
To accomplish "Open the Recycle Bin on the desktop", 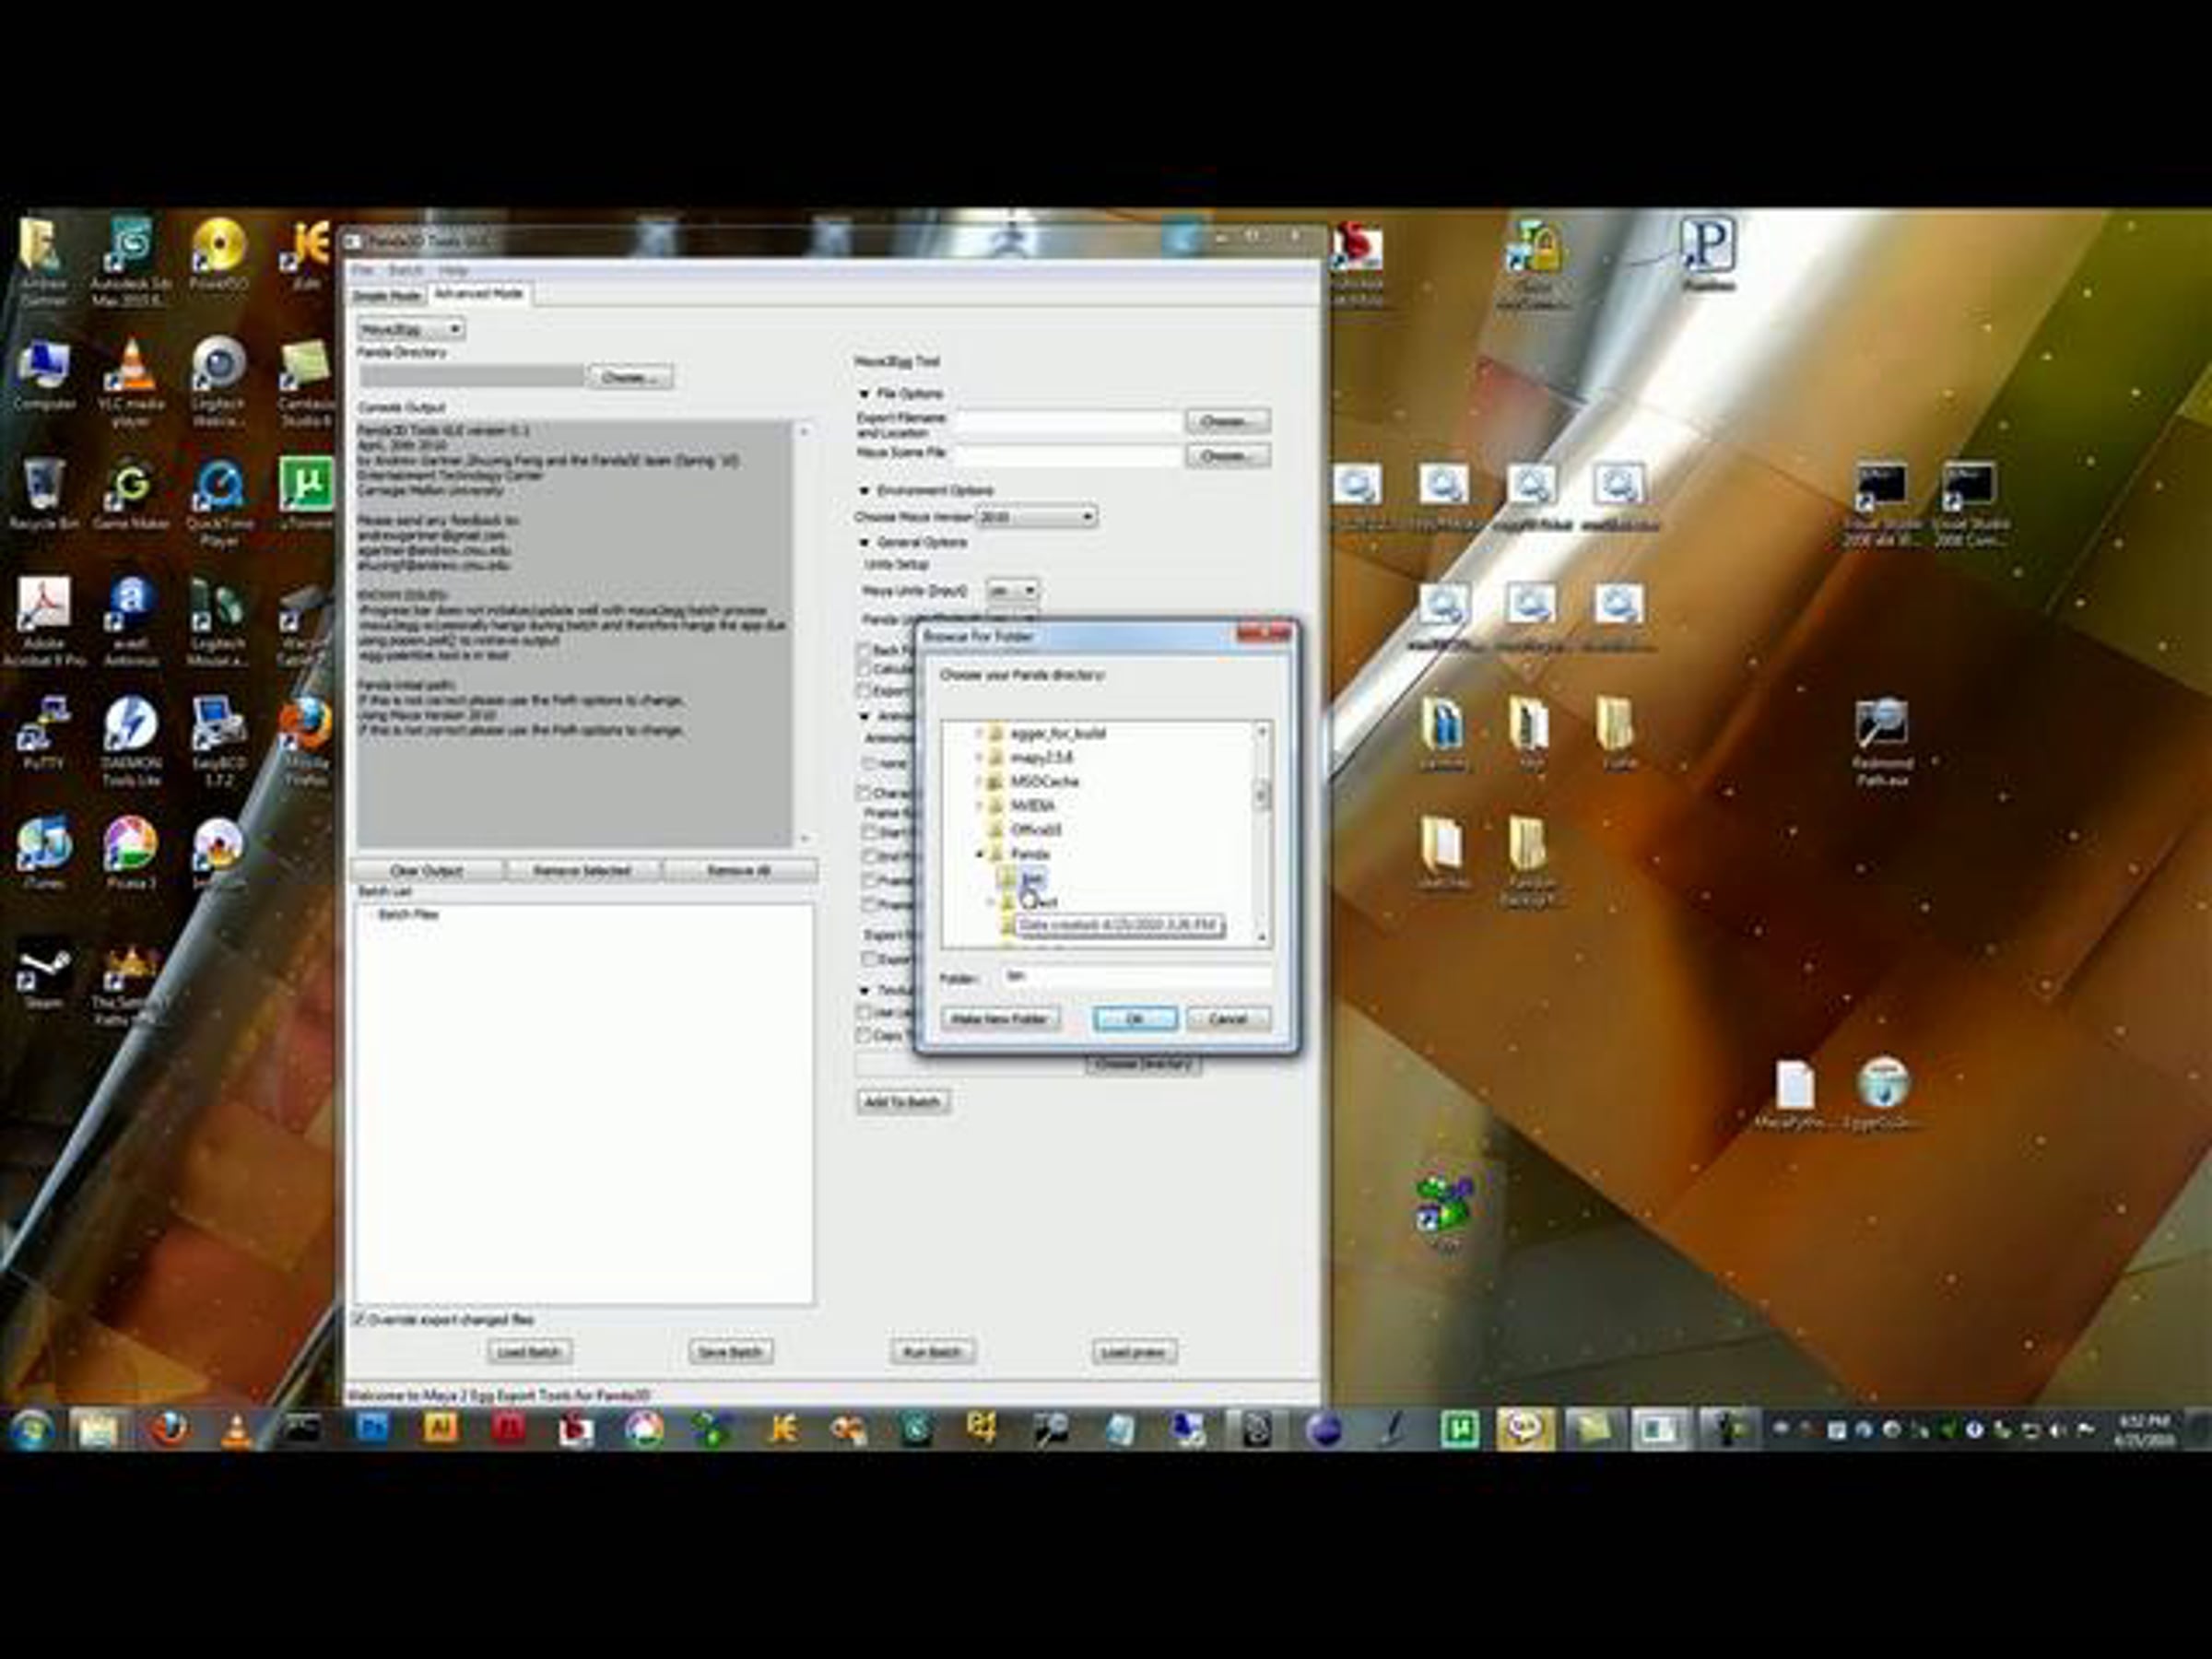I will pos(43,493).
